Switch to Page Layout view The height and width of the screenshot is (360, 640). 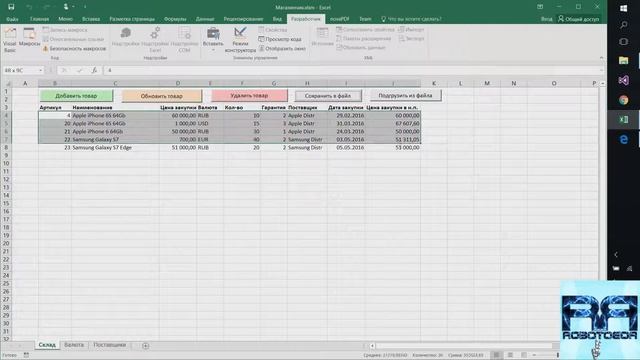coord(510,355)
